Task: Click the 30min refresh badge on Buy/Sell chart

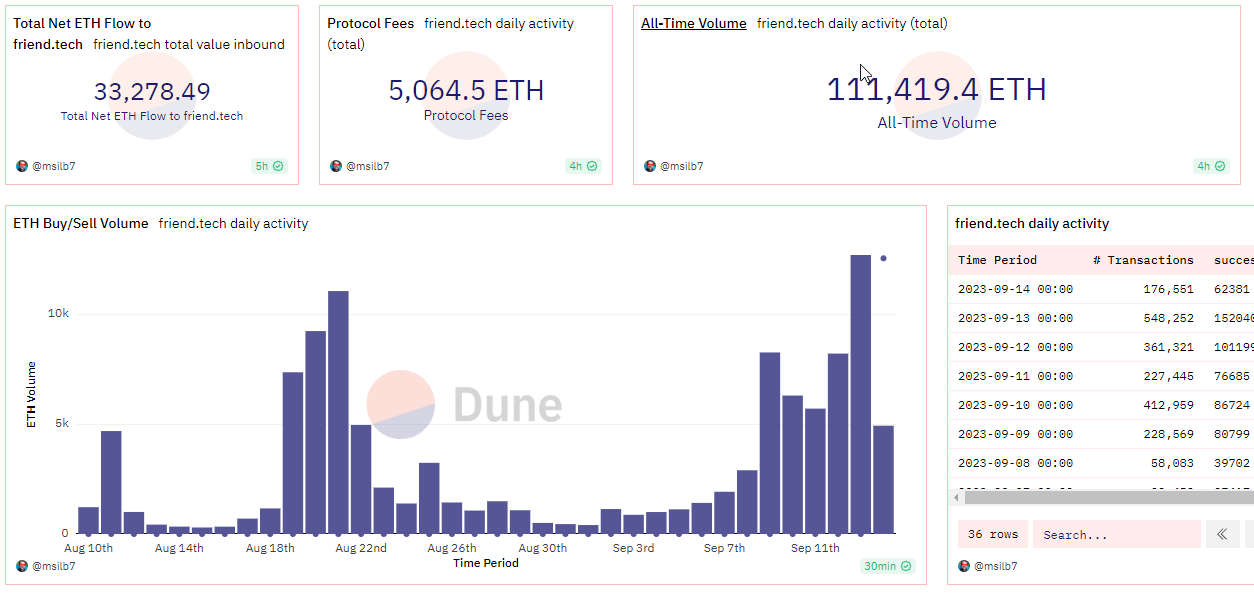Action: 887,566
